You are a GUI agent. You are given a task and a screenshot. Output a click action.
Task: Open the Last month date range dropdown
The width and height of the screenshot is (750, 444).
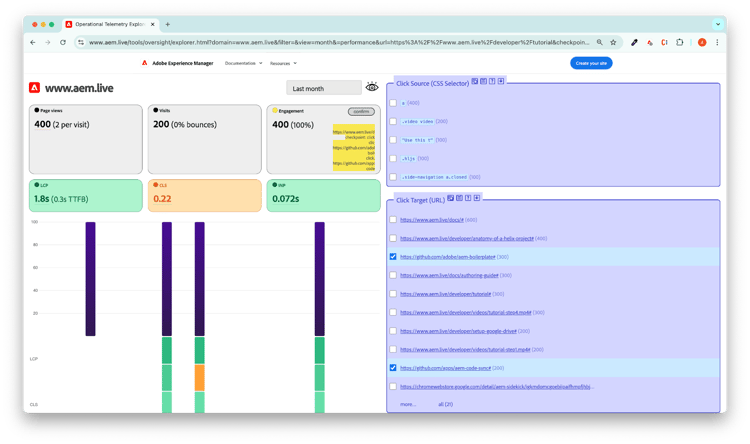323,88
